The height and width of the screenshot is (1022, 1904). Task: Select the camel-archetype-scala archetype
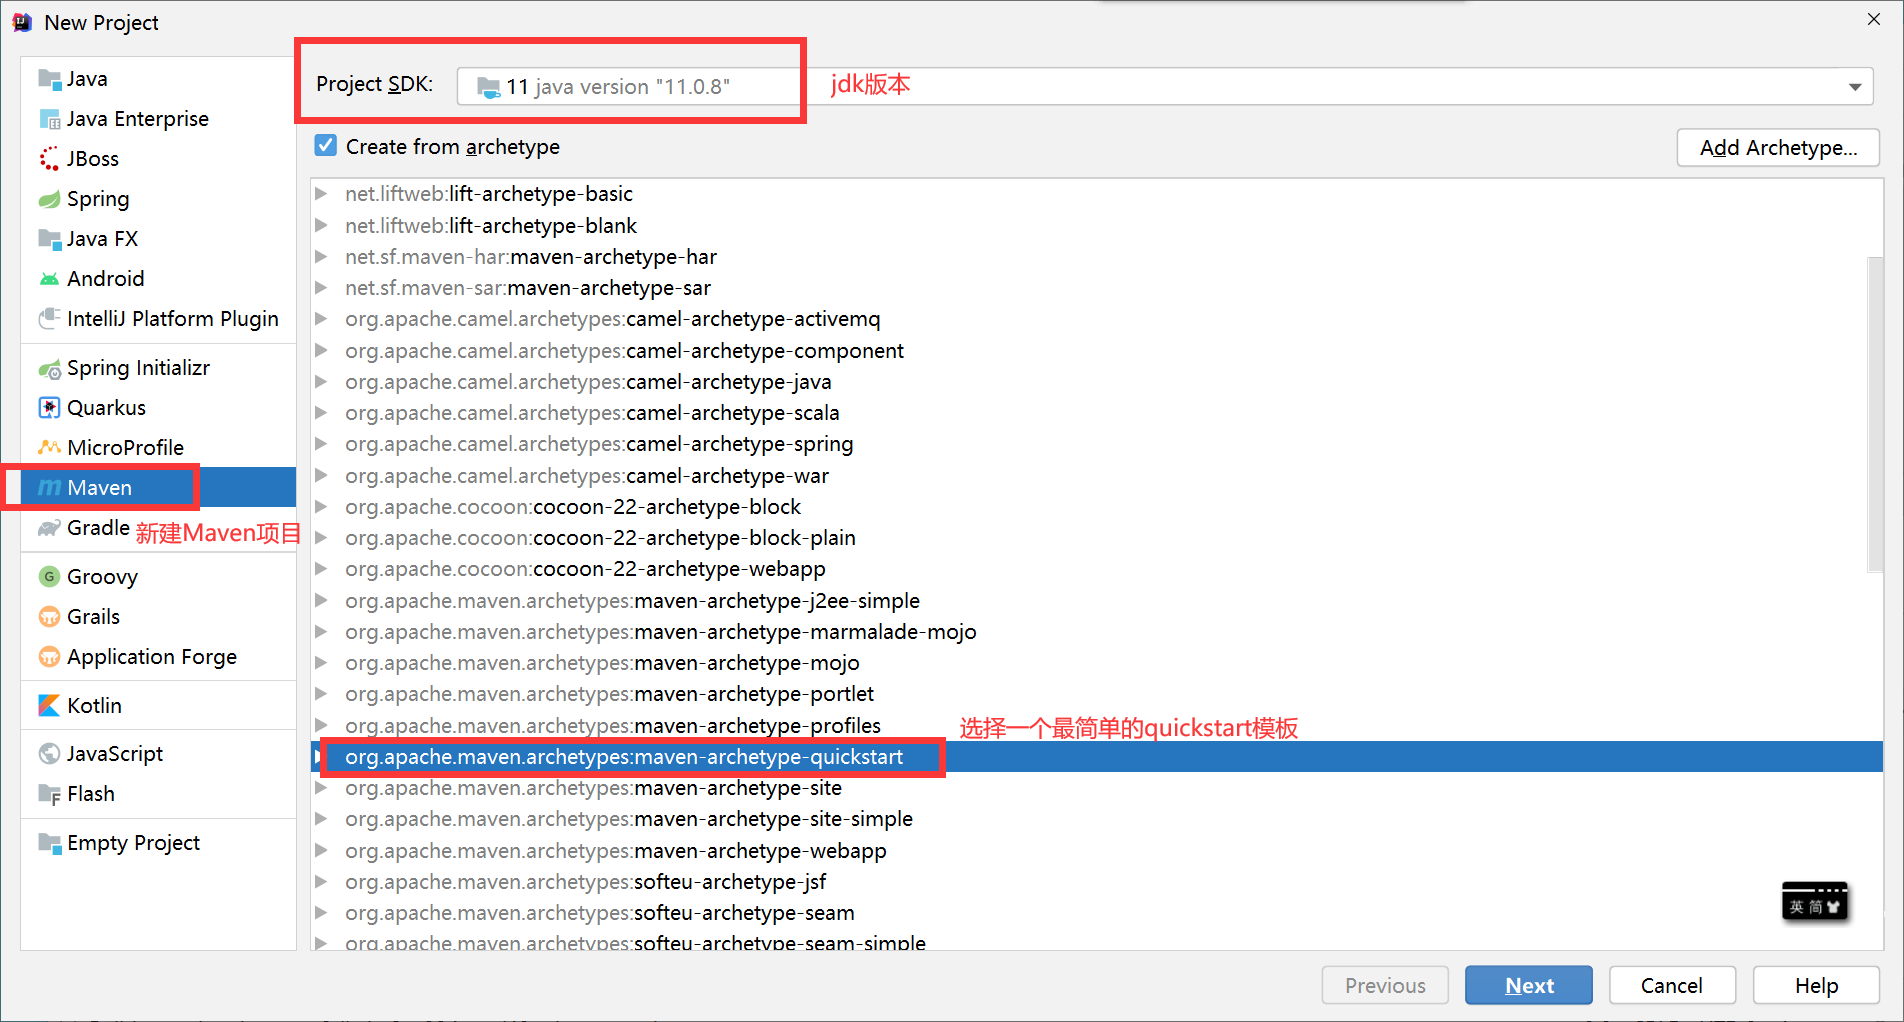coord(1097,413)
